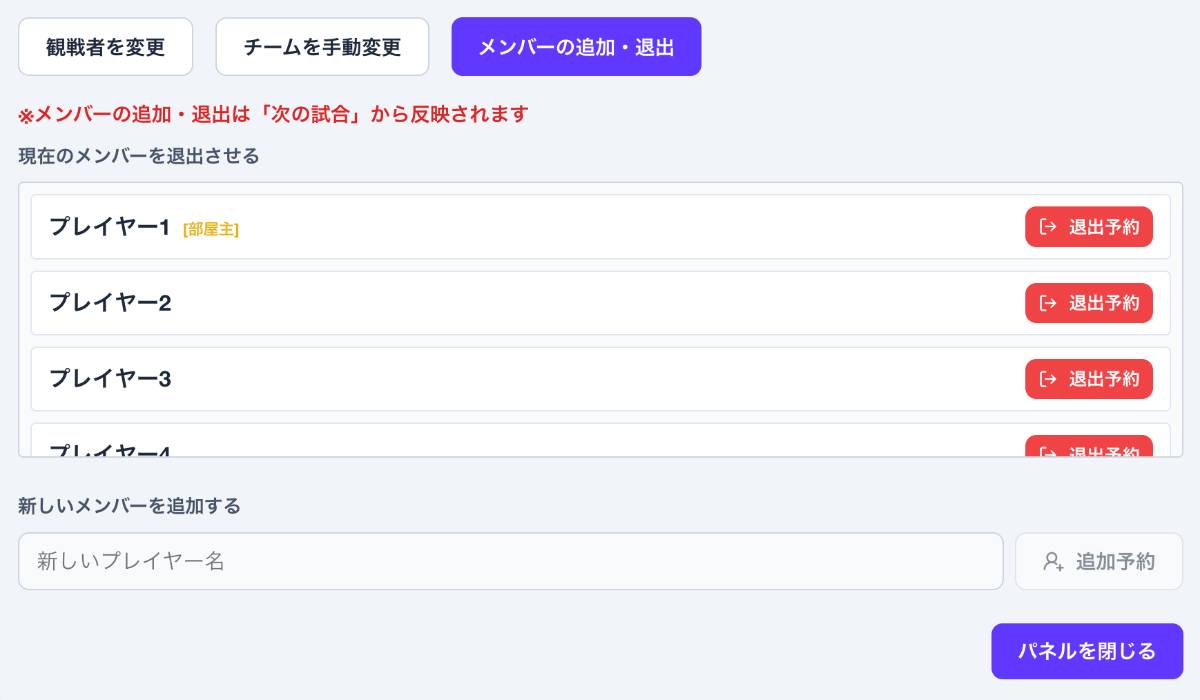Switch to the 観戦者を変更 tab
Image resolution: width=1200 pixels, height=700 pixels.
click(105, 47)
